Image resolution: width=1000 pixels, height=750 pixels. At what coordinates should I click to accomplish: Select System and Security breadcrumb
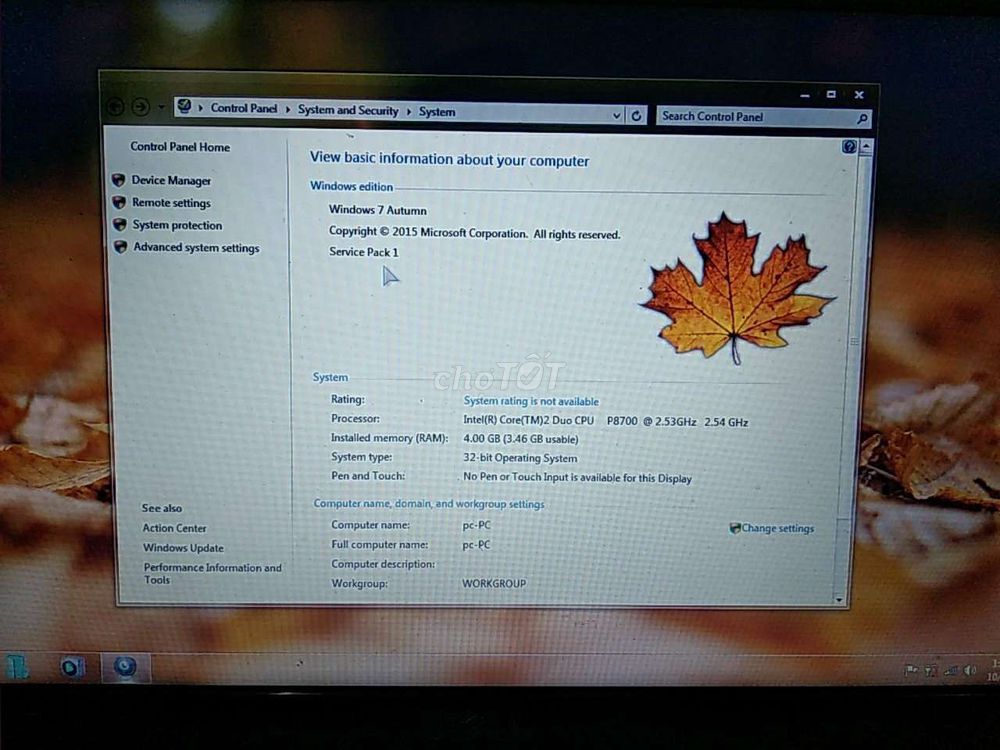(x=348, y=110)
